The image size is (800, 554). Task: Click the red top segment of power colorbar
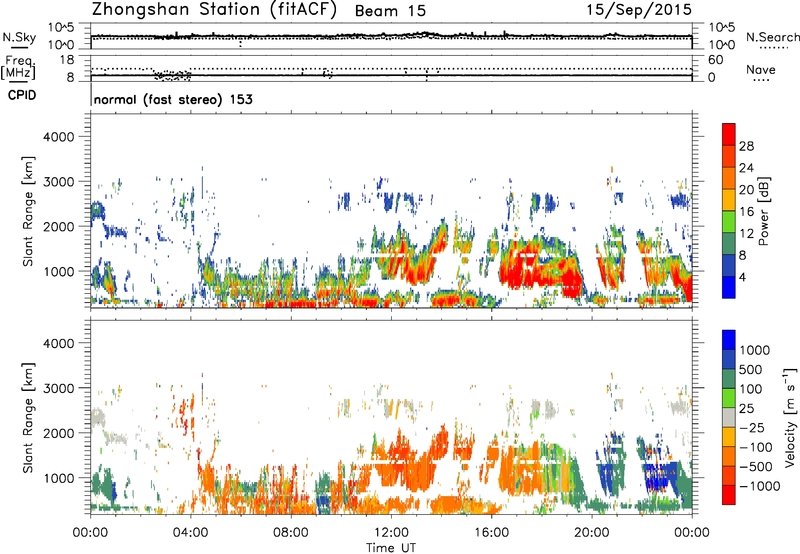coord(729,135)
